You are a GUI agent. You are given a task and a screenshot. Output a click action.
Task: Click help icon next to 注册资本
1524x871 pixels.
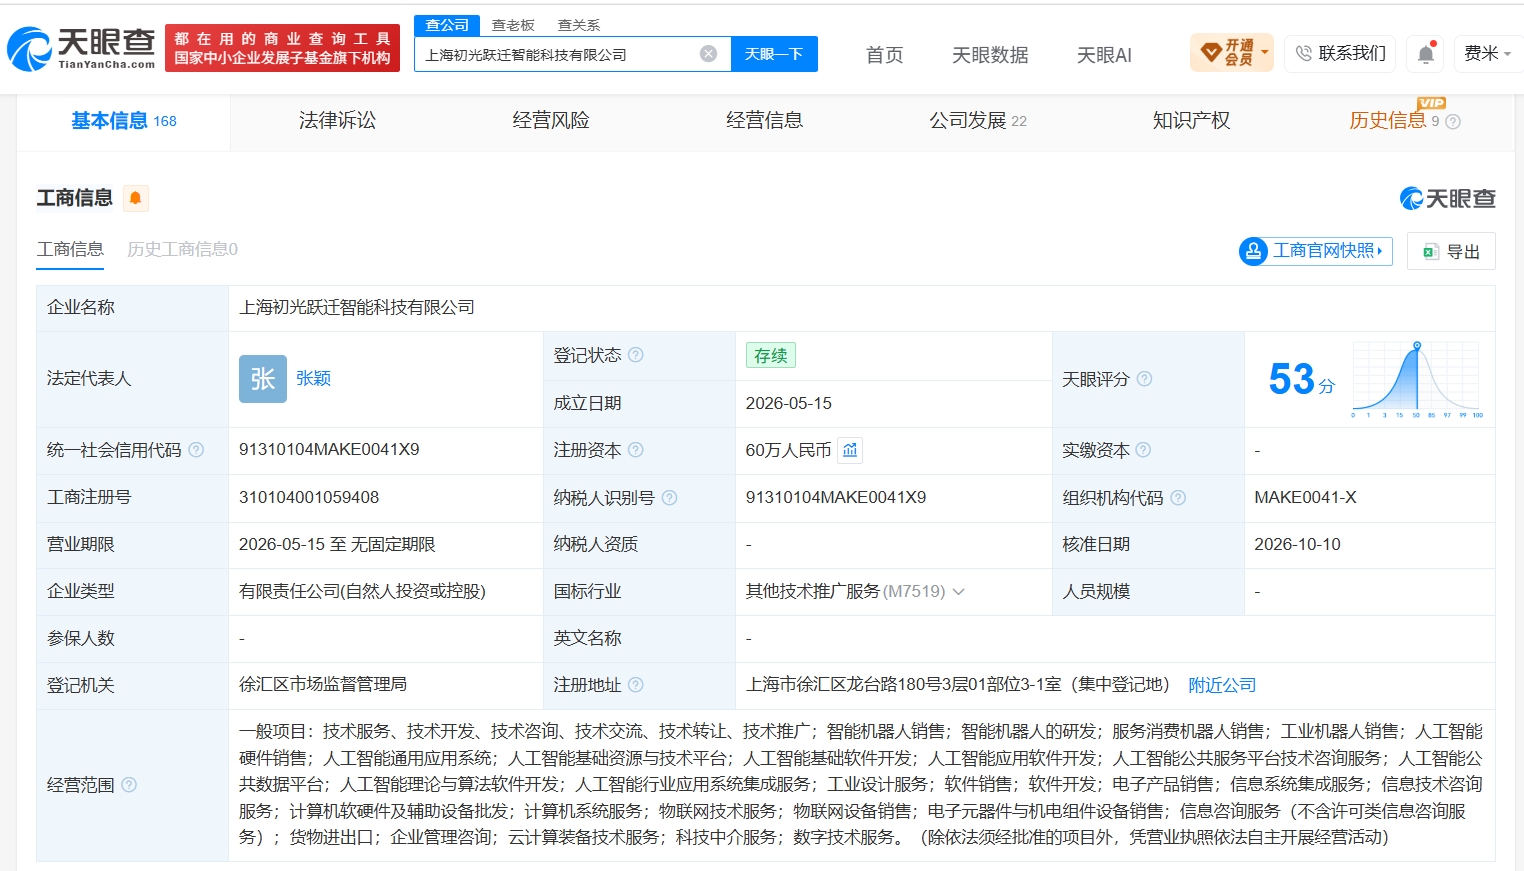tap(636, 450)
